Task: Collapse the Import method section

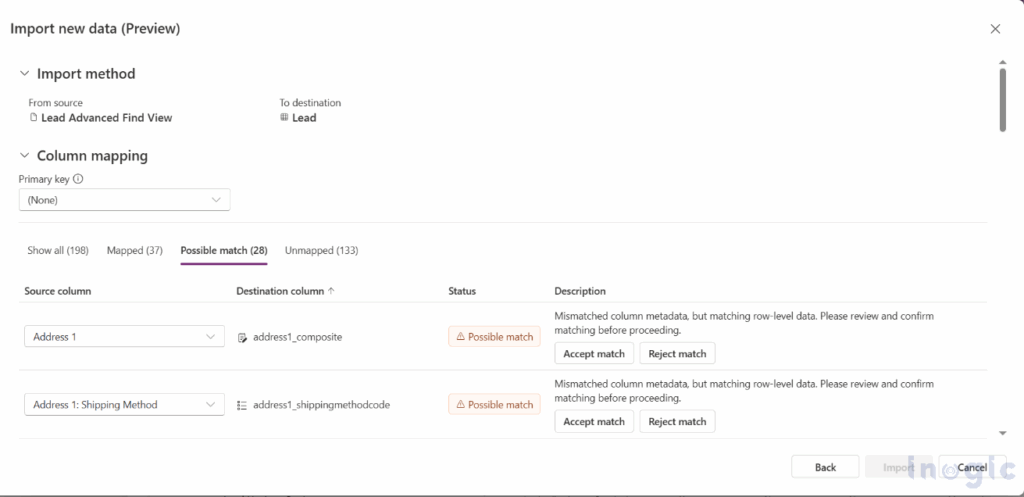Action: click(x=24, y=73)
